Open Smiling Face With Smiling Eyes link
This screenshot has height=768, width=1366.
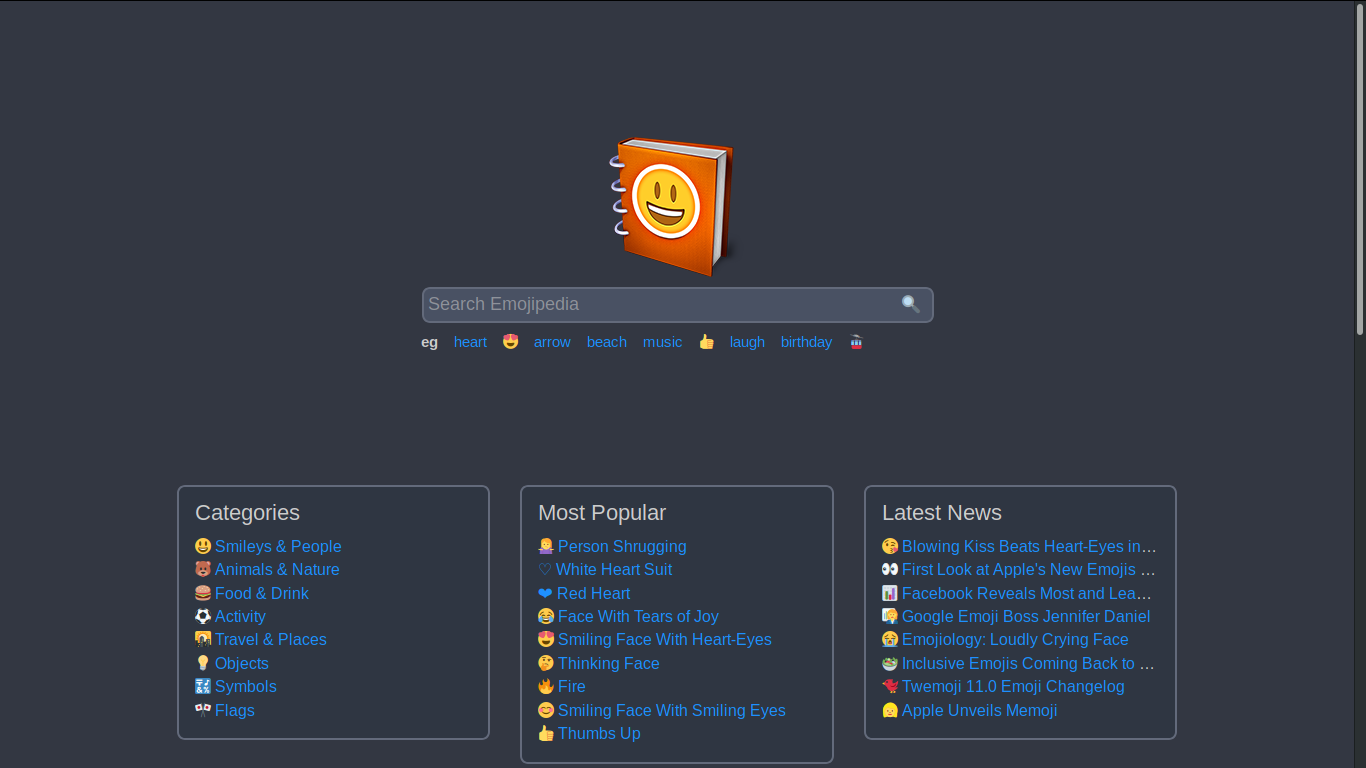coord(672,710)
